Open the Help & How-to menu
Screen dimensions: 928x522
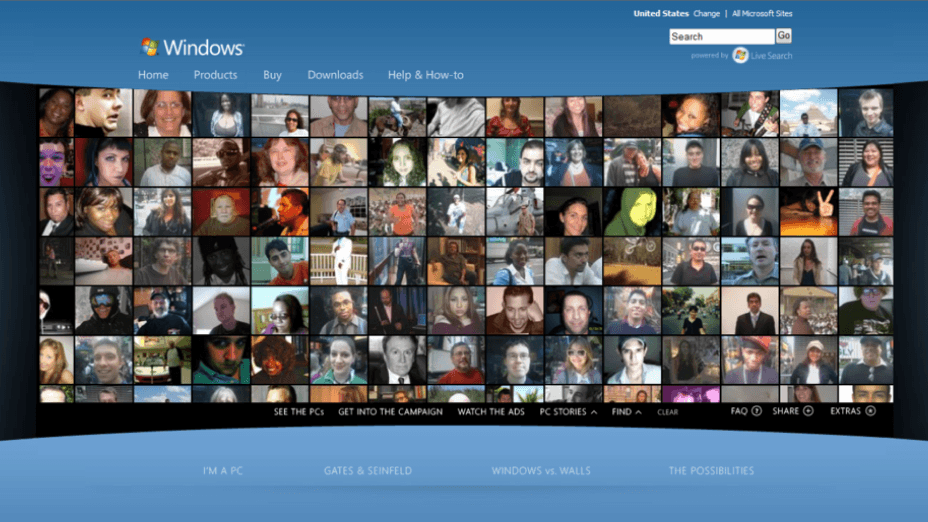(426, 75)
